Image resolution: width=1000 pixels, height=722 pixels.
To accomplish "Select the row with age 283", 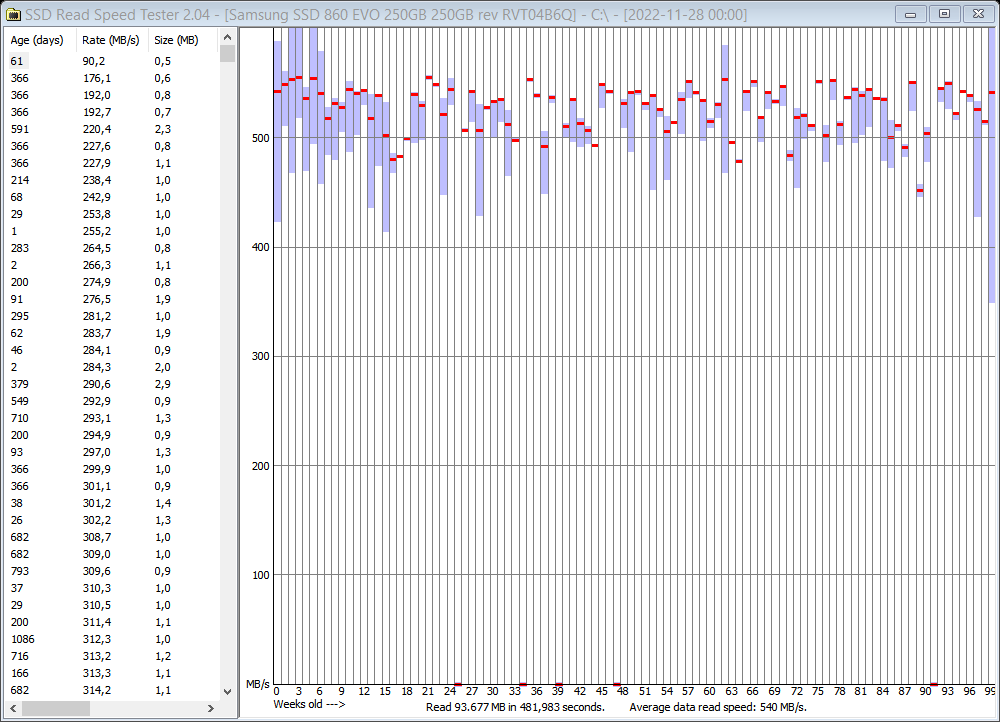I will (x=112, y=248).
